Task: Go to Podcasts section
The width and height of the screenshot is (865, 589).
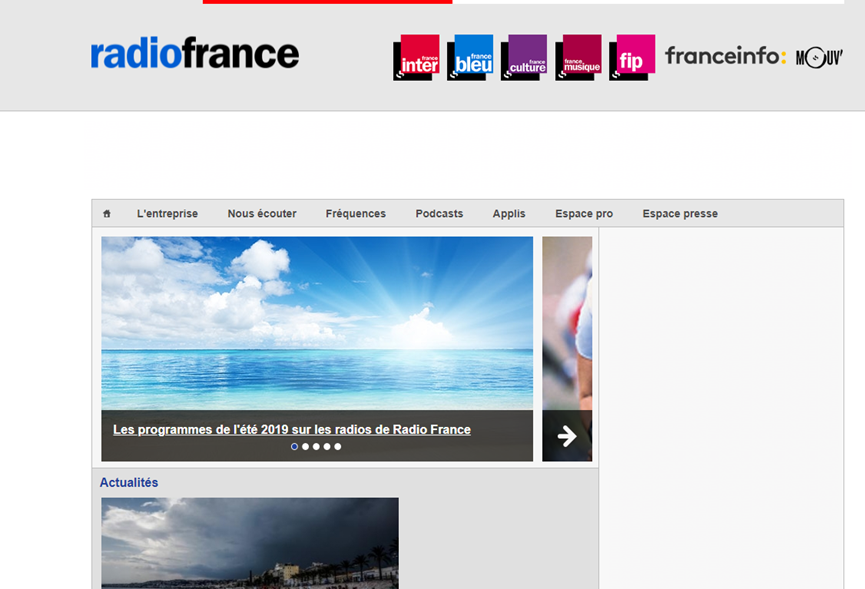Action: pos(439,213)
